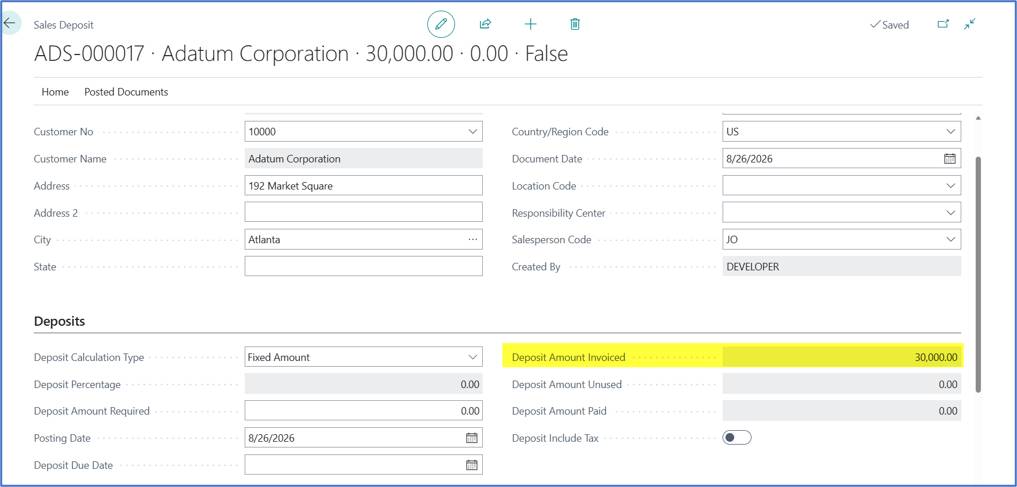This screenshot has height=487, width=1017.
Task: Delete record using trash icon
Action: pyautogui.click(x=575, y=25)
